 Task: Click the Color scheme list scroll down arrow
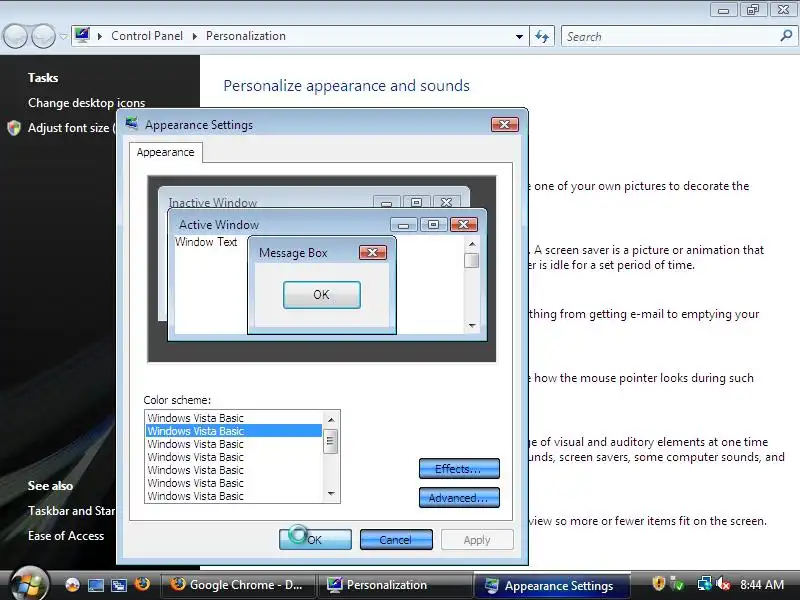[331, 493]
